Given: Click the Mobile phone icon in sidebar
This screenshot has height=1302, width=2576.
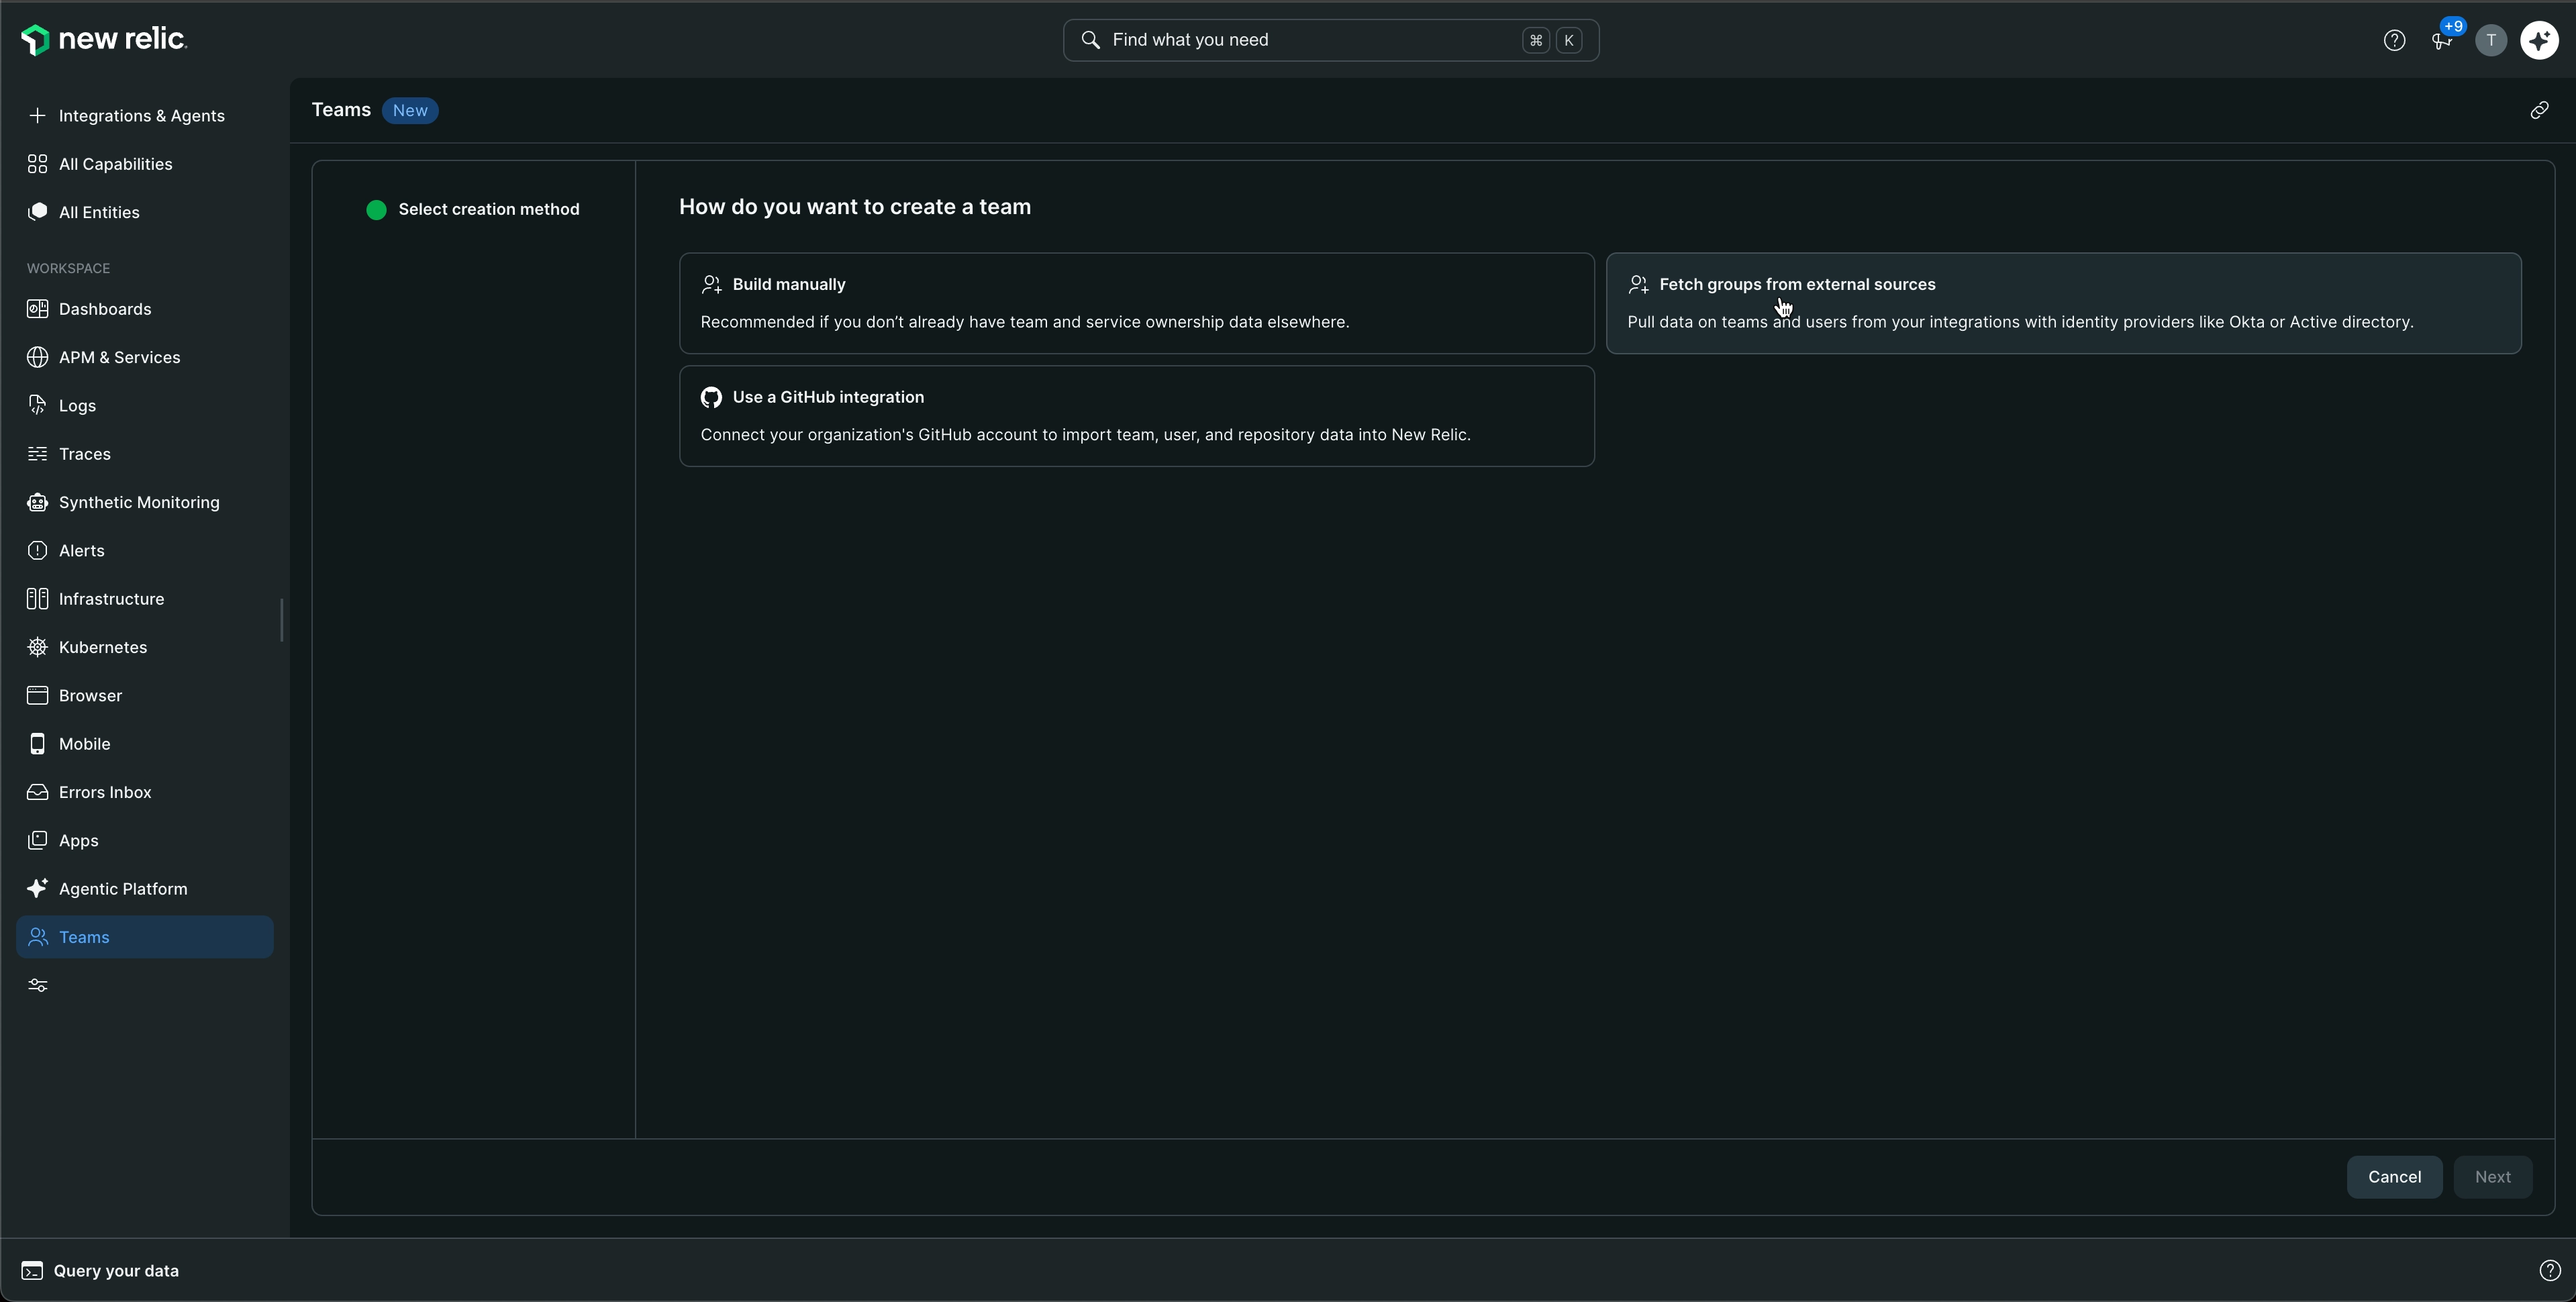Looking at the screenshot, I should (38, 744).
